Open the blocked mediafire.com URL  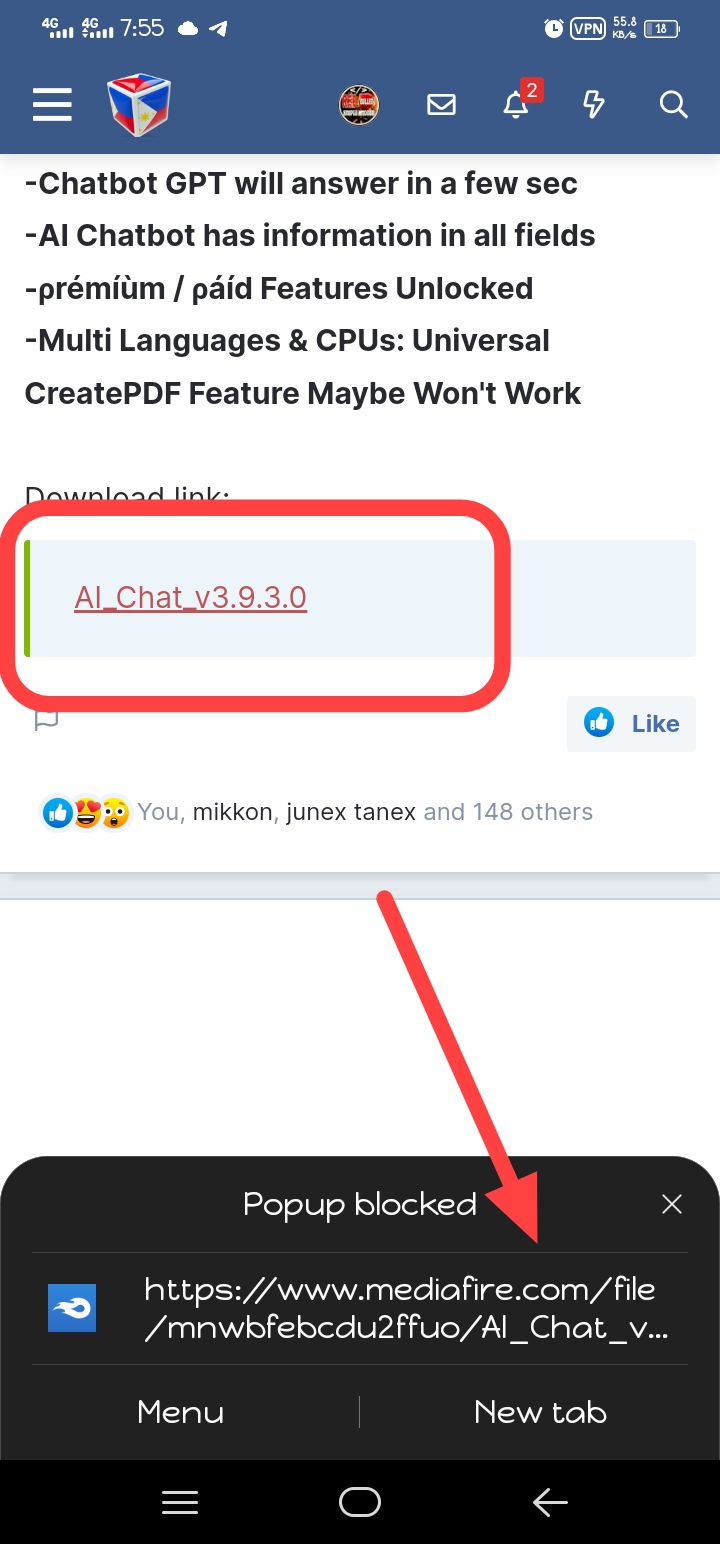[400, 1309]
